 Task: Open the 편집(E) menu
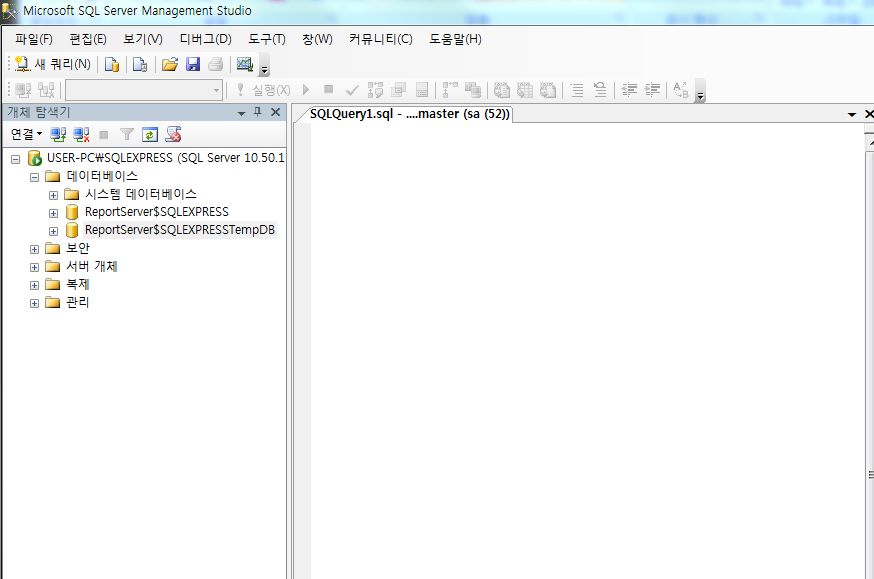point(88,39)
